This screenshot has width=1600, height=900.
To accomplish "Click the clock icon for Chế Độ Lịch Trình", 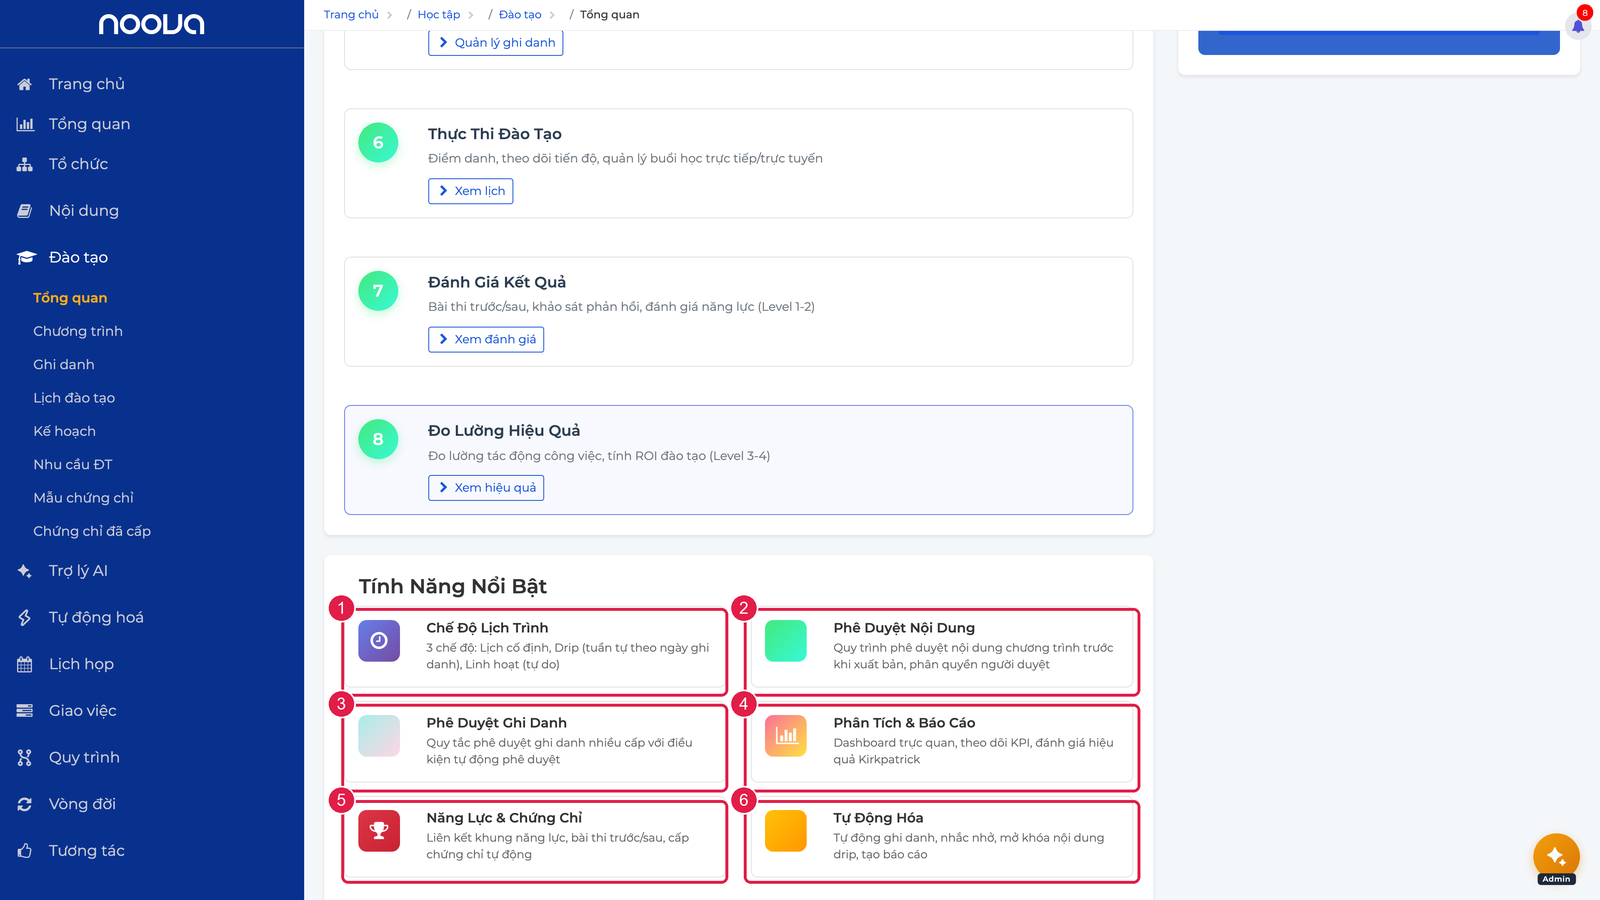I will coord(379,641).
